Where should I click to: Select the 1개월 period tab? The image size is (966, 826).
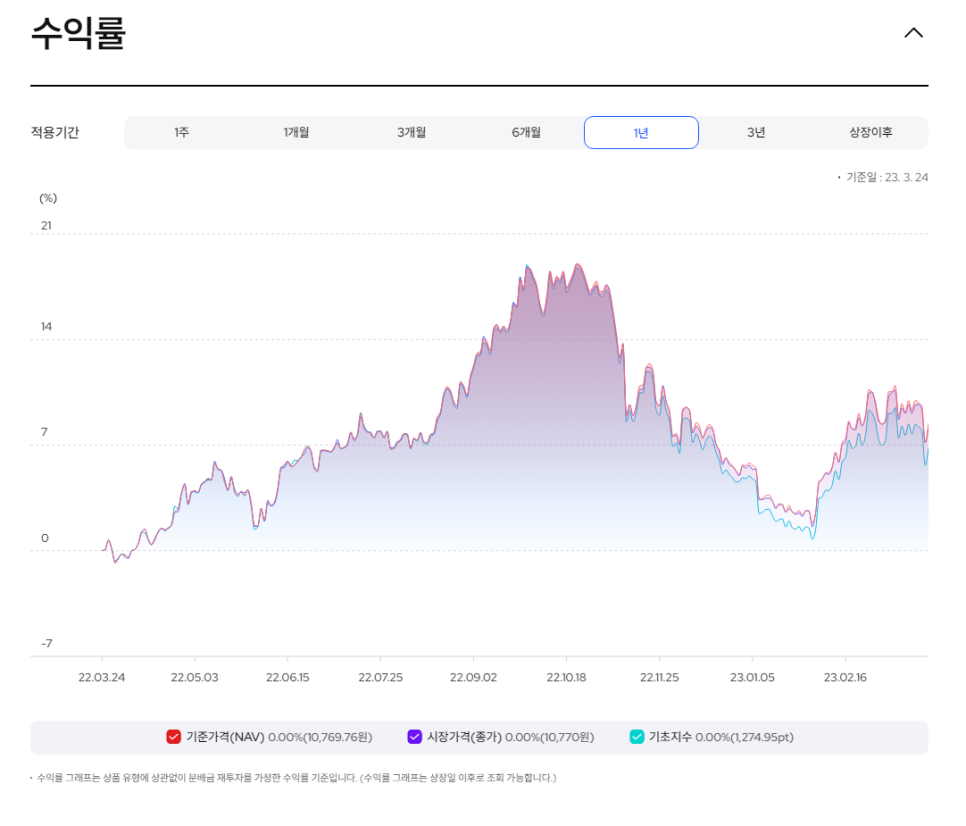[296, 132]
